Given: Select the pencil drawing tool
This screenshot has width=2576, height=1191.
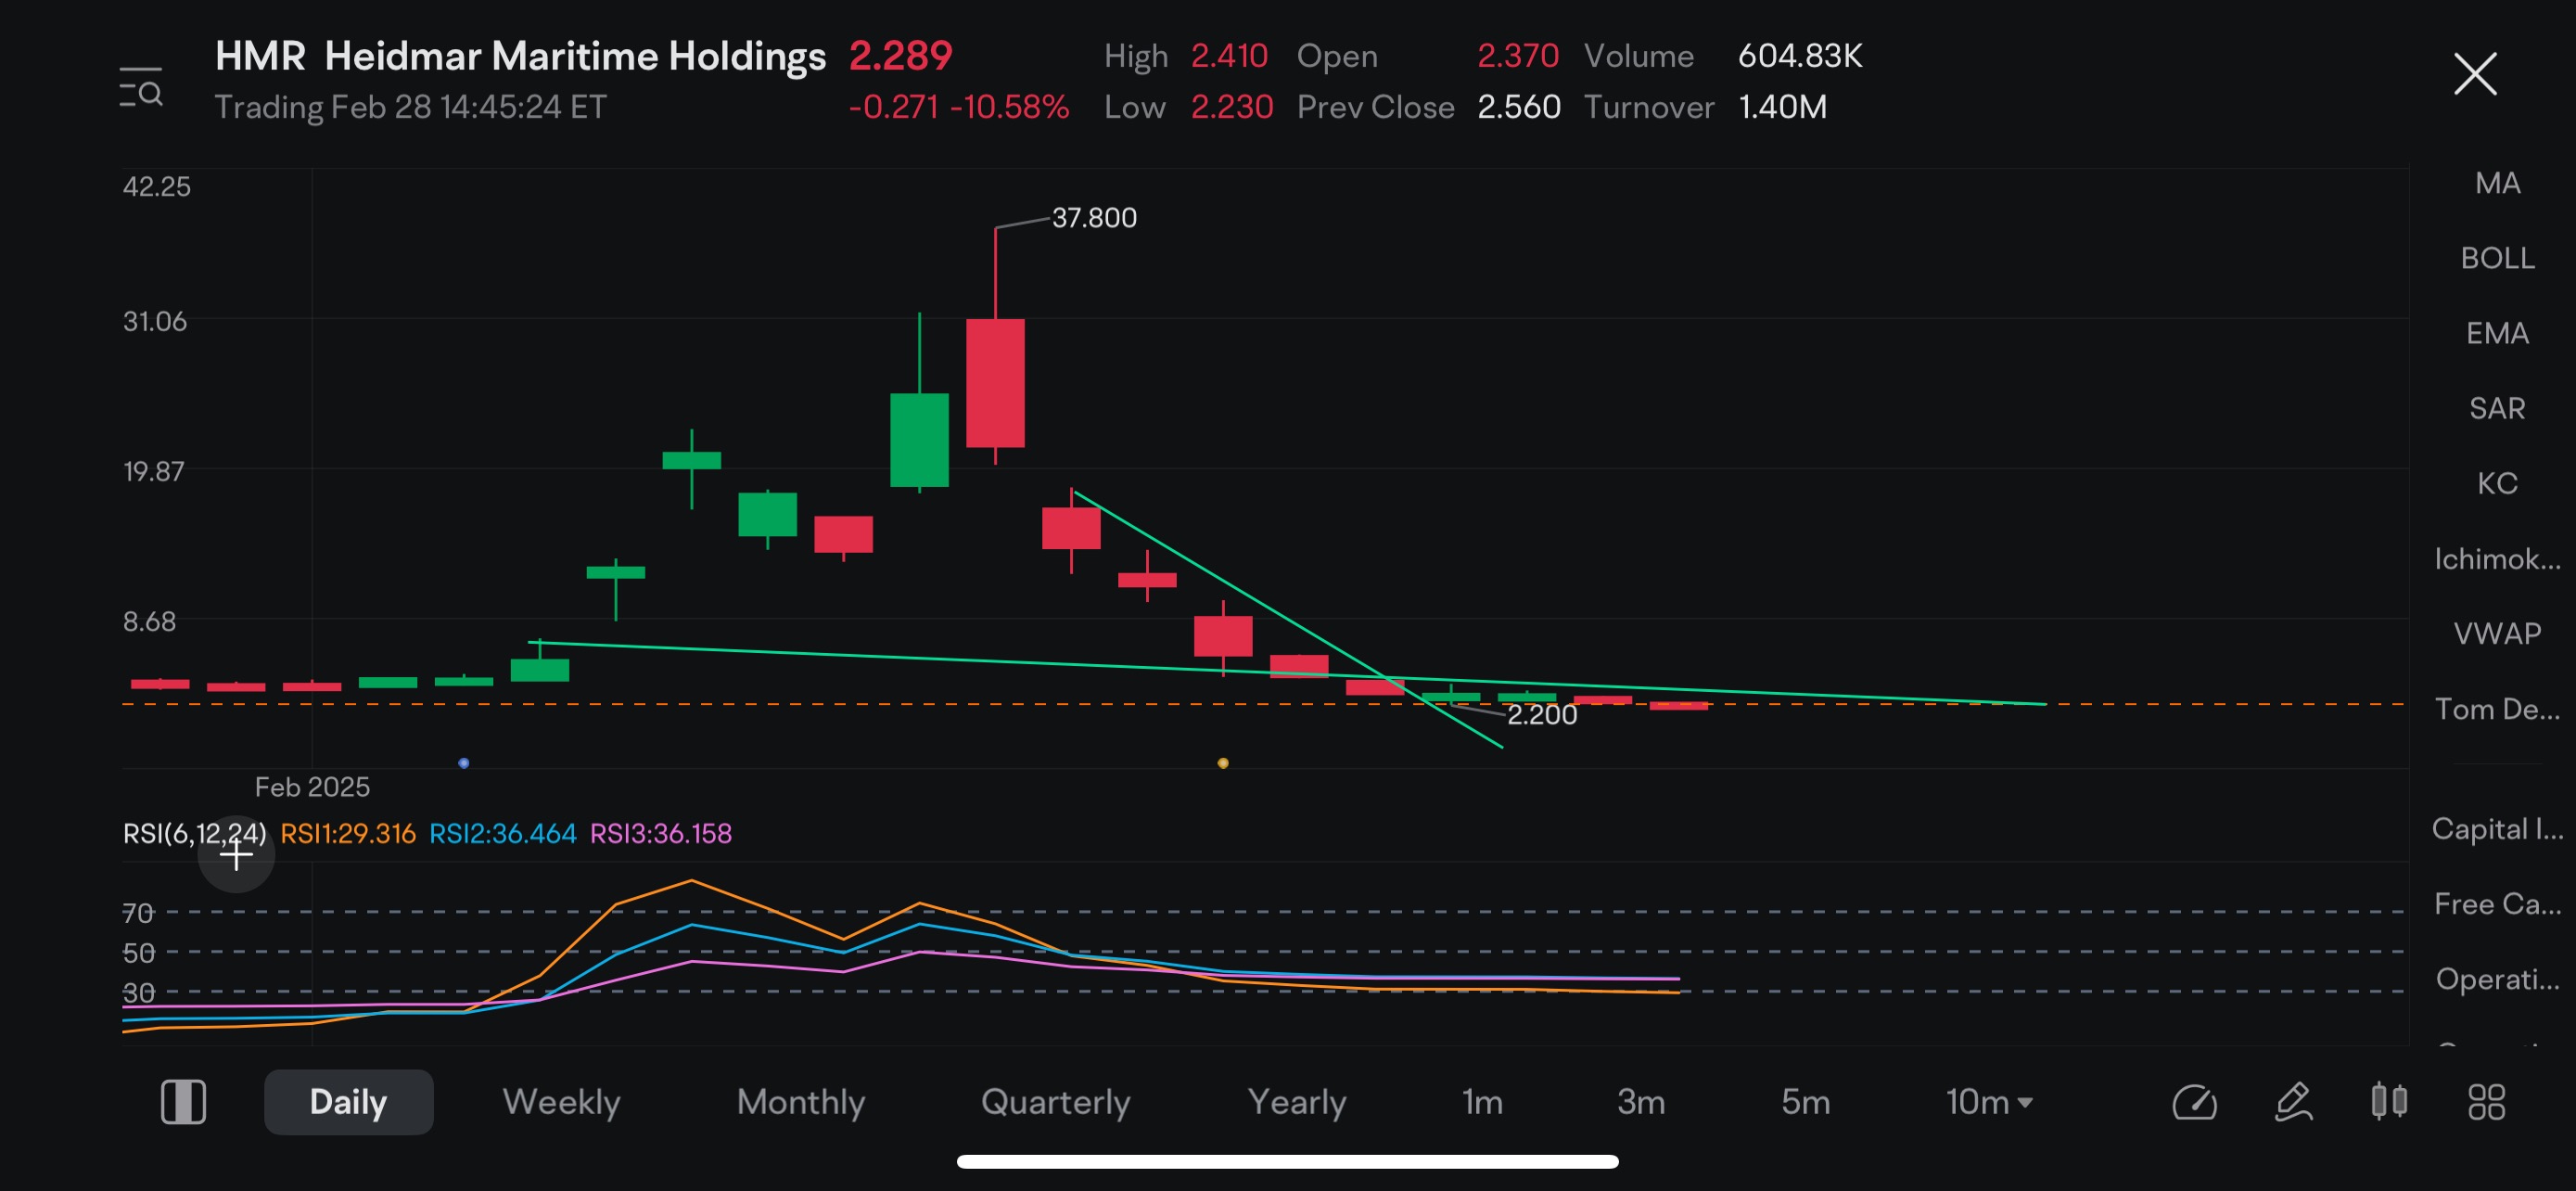Looking at the screenshot, I should (2293, 1102).
